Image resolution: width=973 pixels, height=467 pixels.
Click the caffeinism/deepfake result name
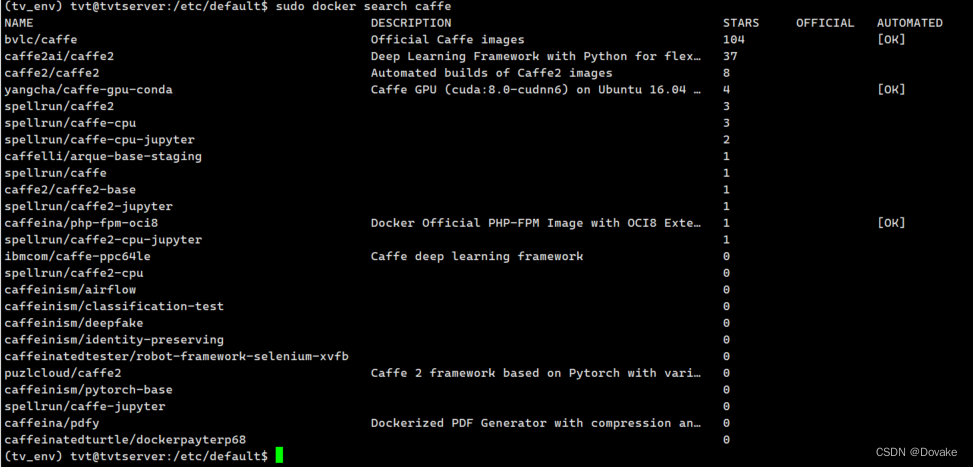click(x=73, y=323)
